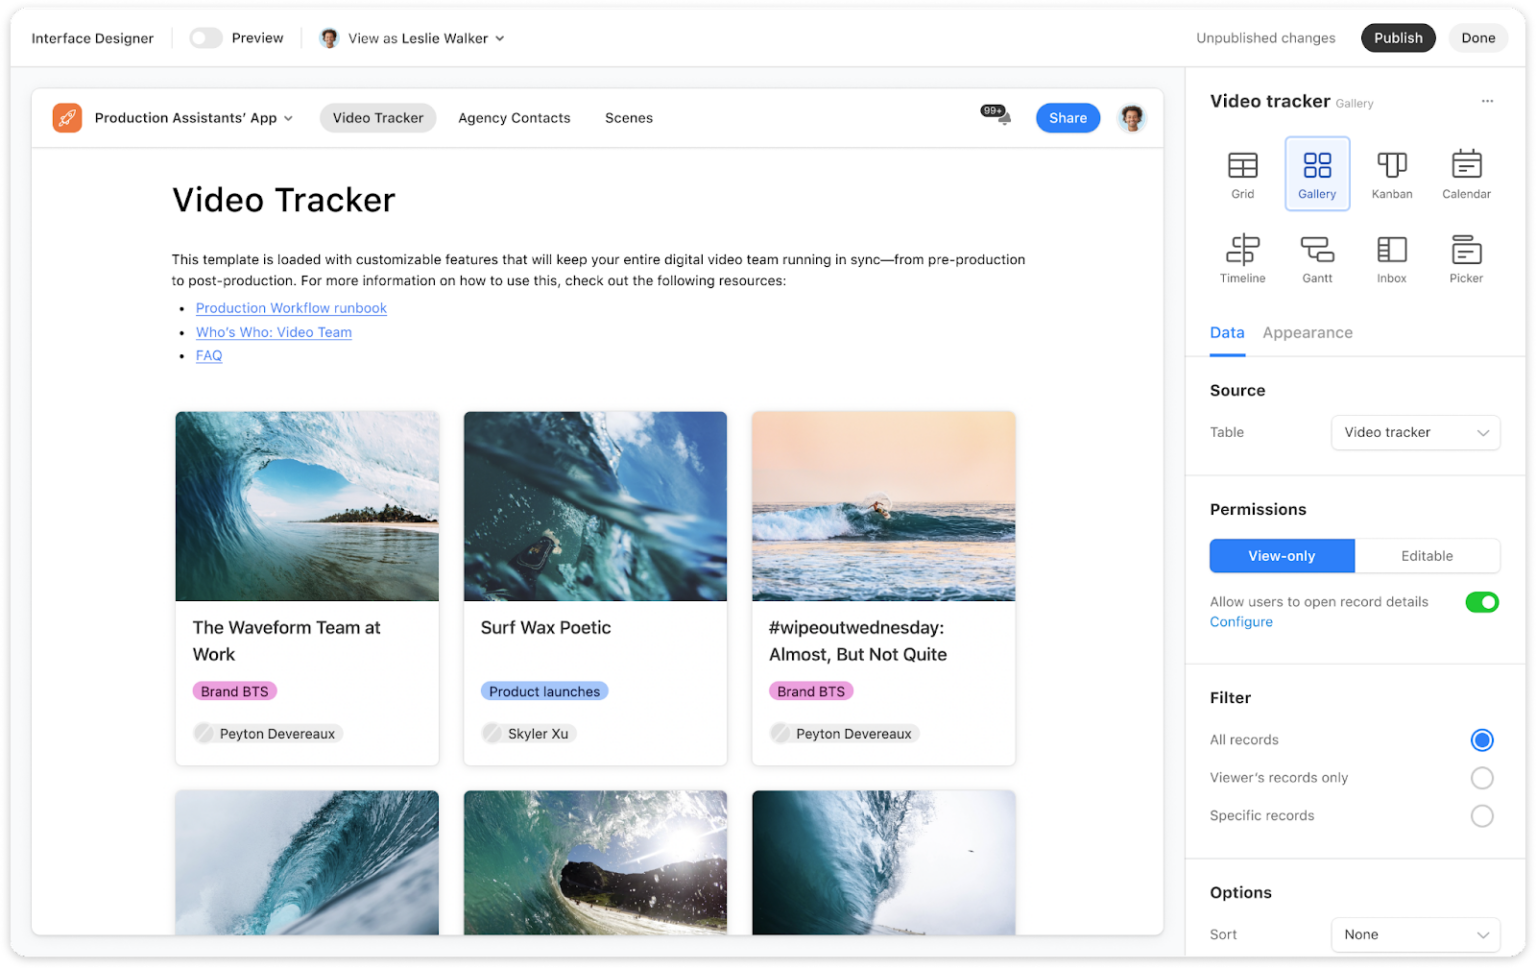Screen dimensions: 1536x969
Task: Open the Agency Contacts tab
Action: (x=514, y=117)
